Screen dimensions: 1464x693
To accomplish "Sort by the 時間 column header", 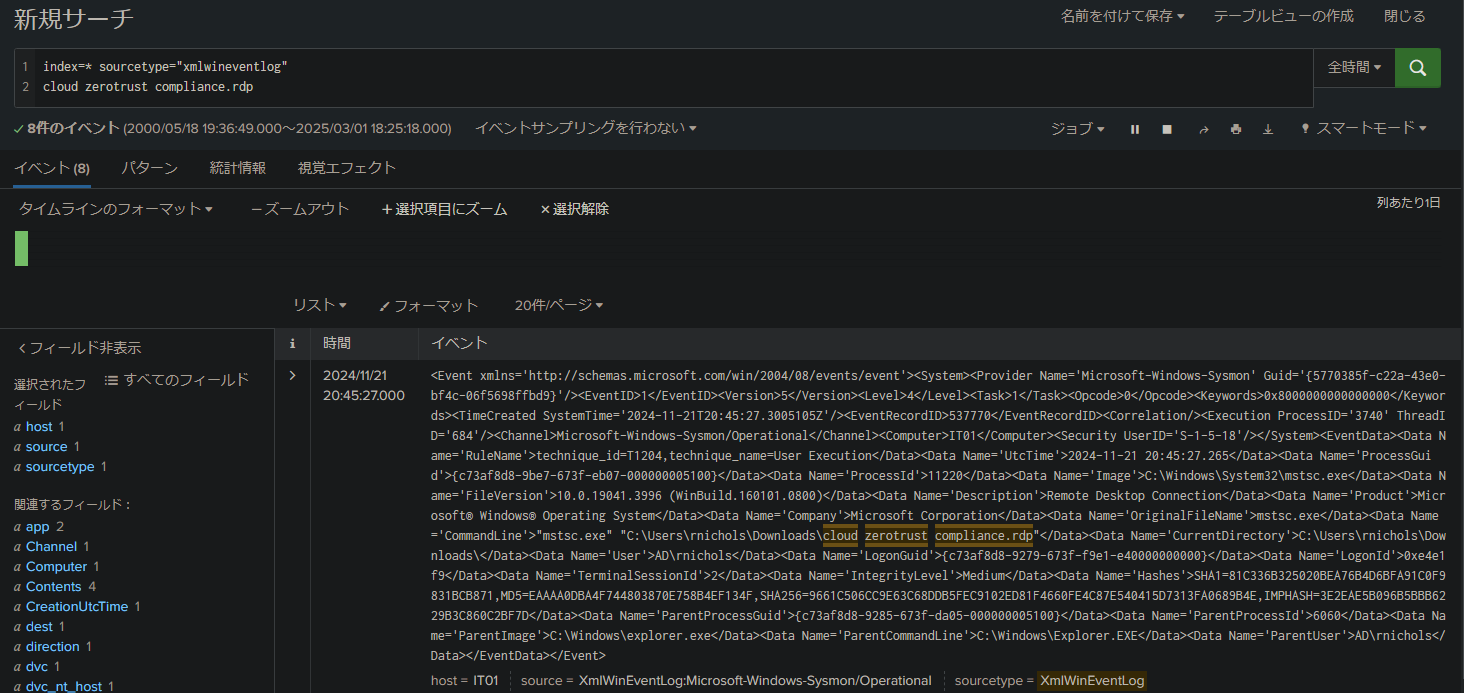I will tap(337, 343).
